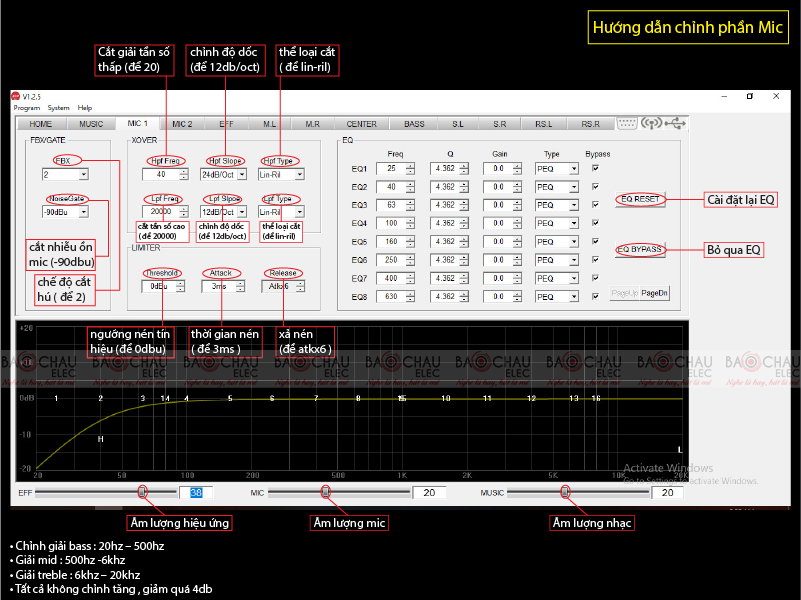Open the Lpf Slope dropdown
The image size is (801, 600).
(x=242, y=212)
